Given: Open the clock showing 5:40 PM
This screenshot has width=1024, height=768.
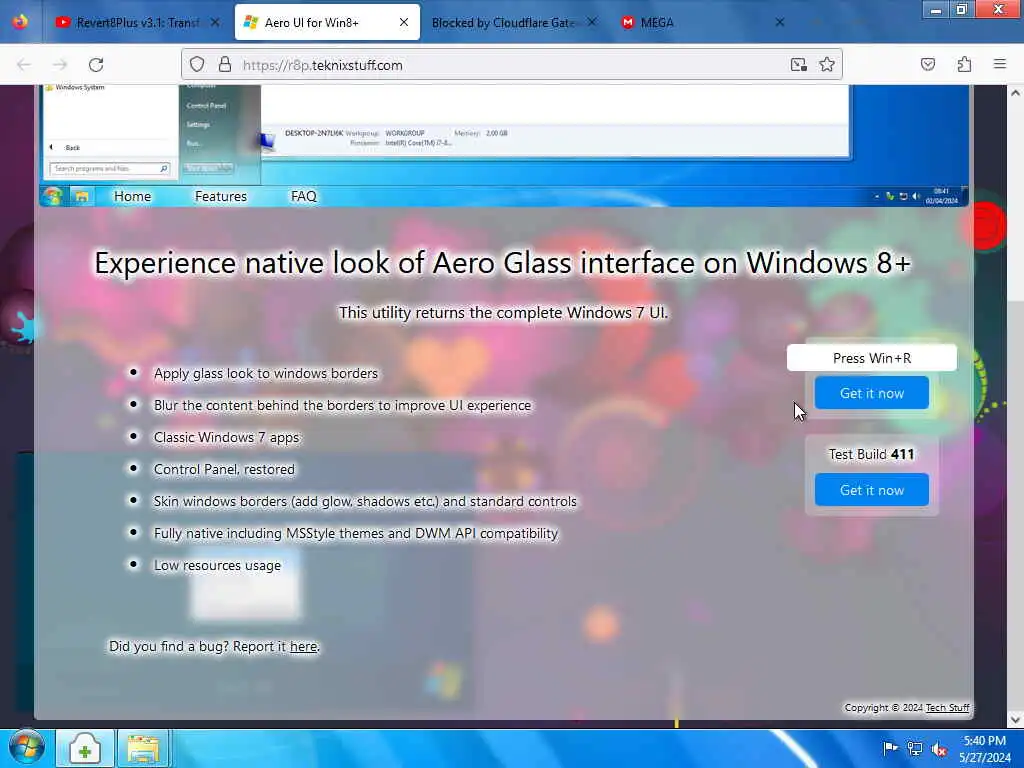Looking at the screenshot, I should 985,749.
